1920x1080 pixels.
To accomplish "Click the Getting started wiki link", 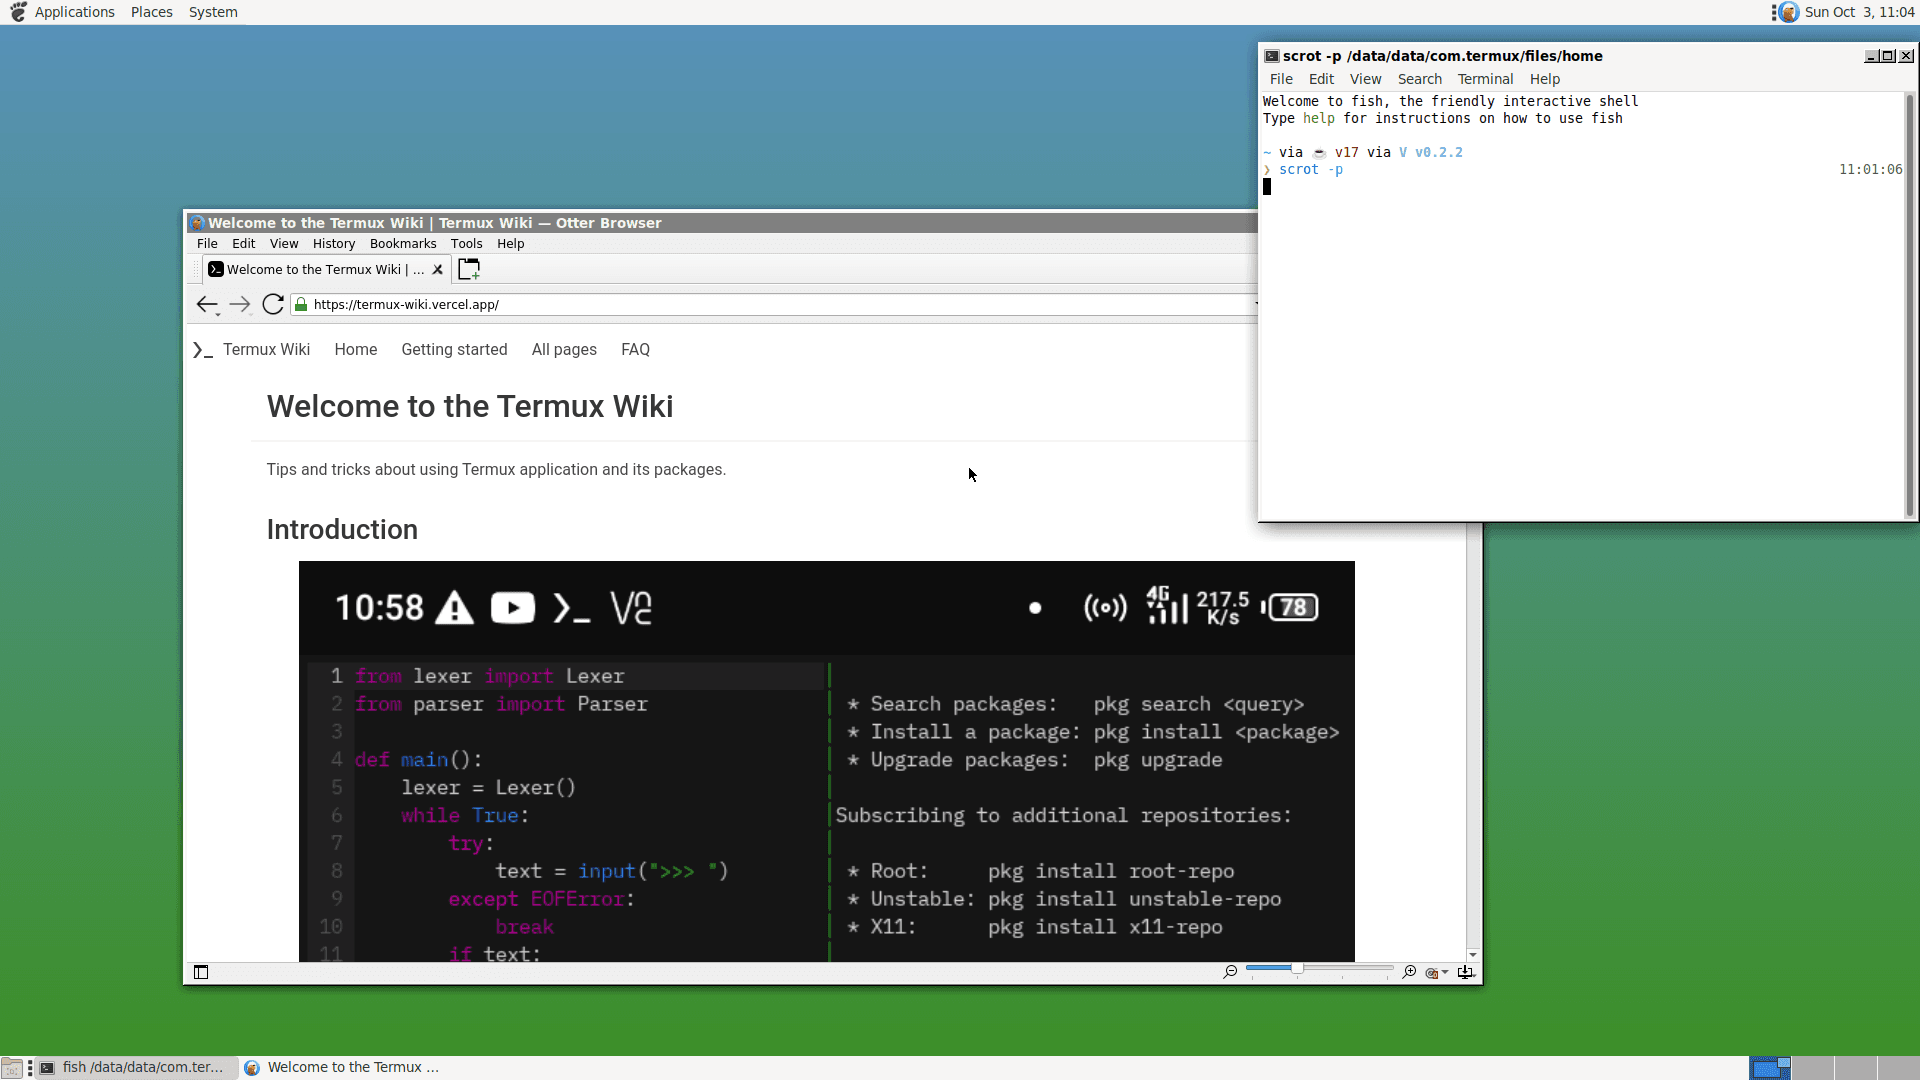I will tap(454, 349).
